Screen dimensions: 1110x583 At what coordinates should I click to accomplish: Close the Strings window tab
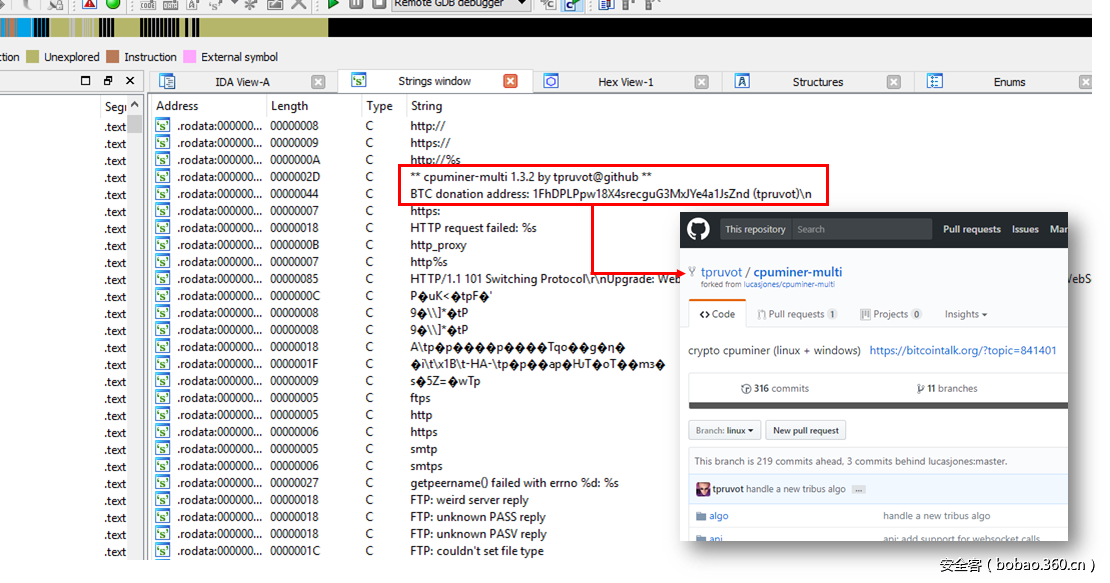(x=510, y=82)
